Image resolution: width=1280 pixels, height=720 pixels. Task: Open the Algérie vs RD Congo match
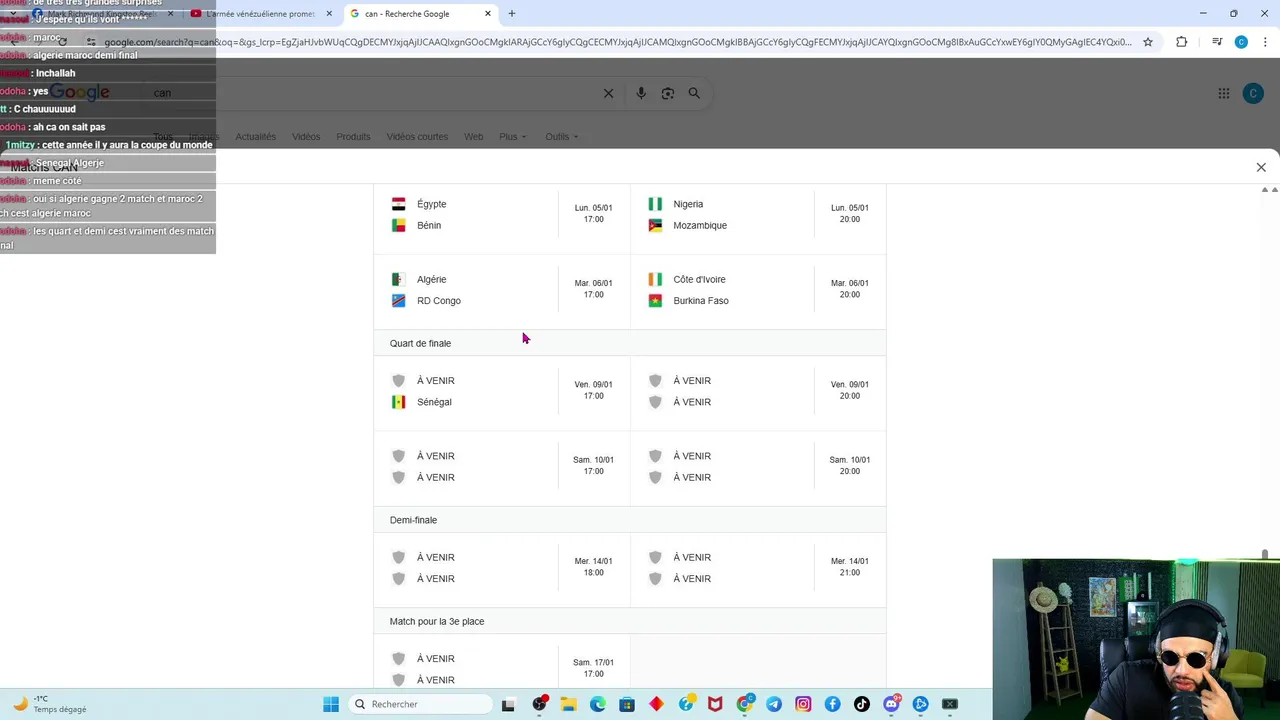tap(502, 290)
